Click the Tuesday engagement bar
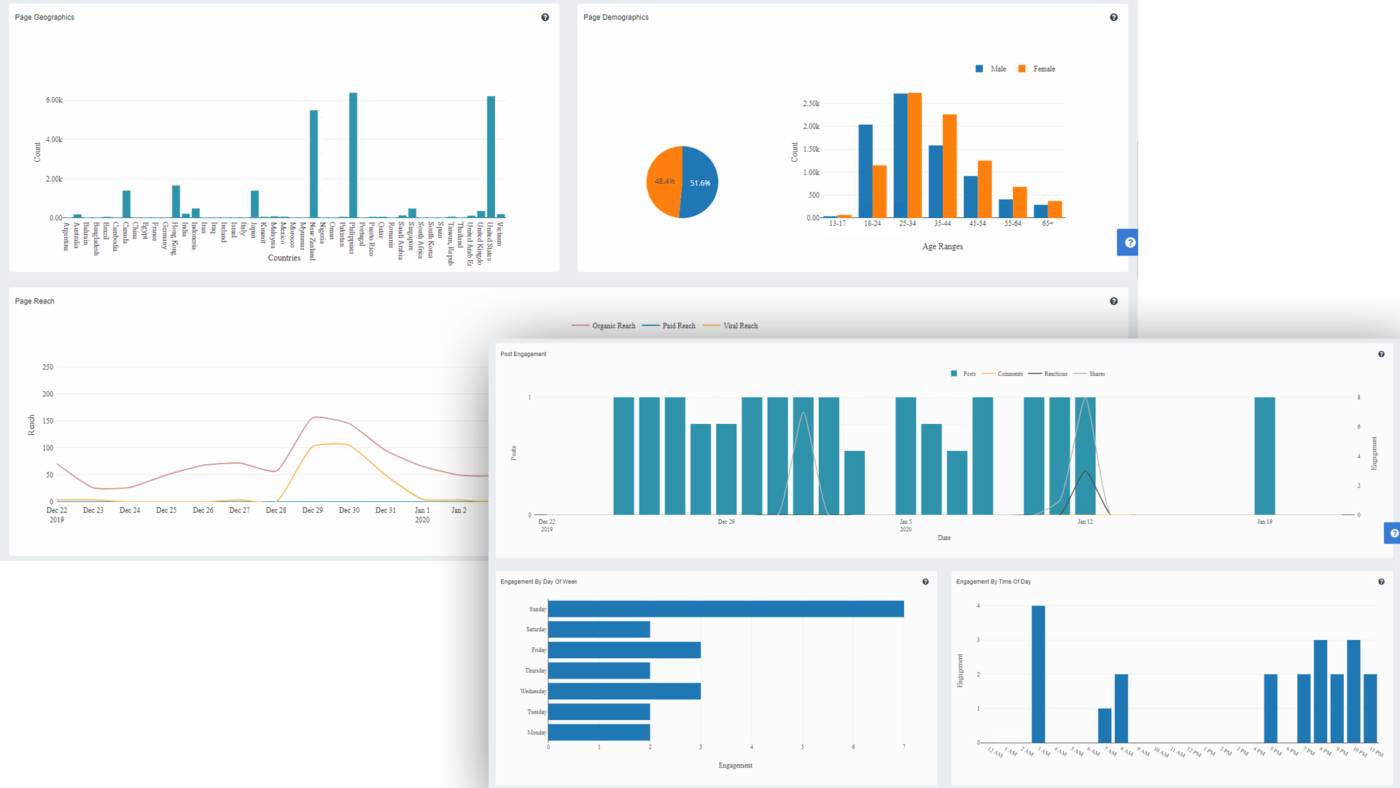The width and height of the screenshot is (1400, 788). [599, 712]
